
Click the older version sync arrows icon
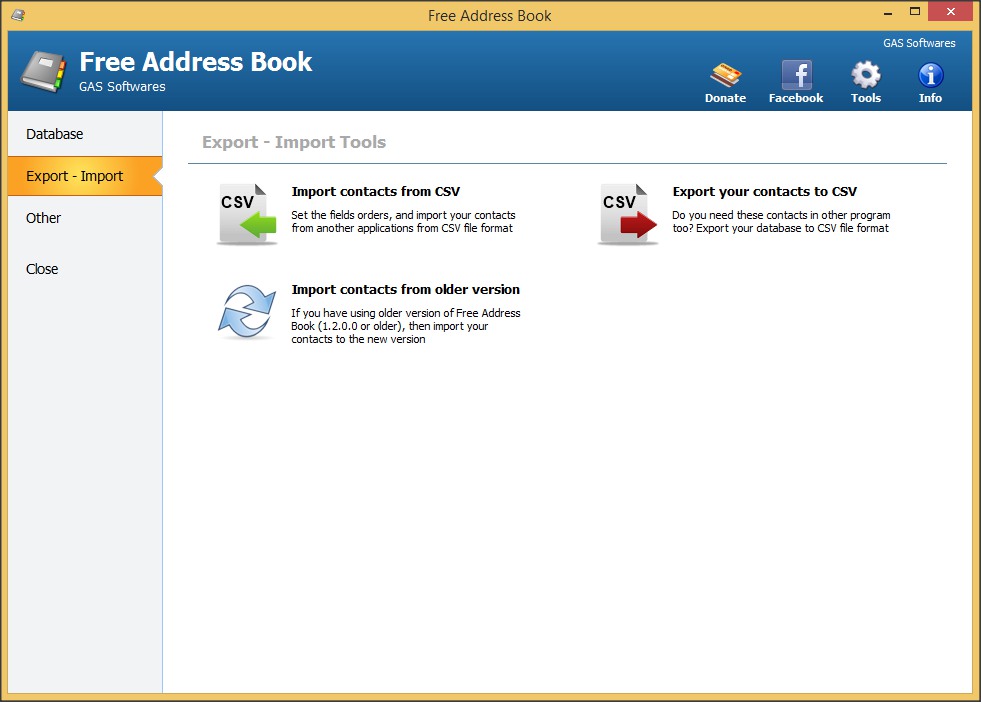[247, 312]
